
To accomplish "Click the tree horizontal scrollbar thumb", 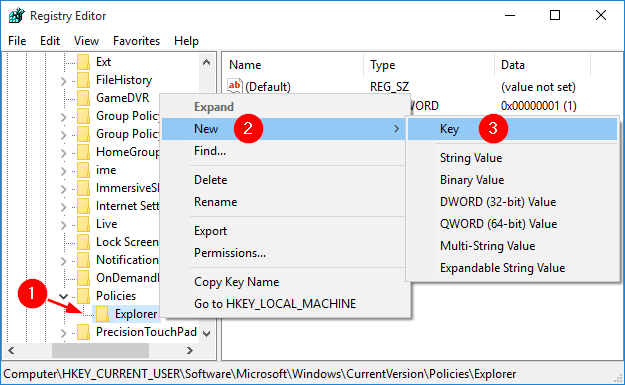I will coord(100,350).
